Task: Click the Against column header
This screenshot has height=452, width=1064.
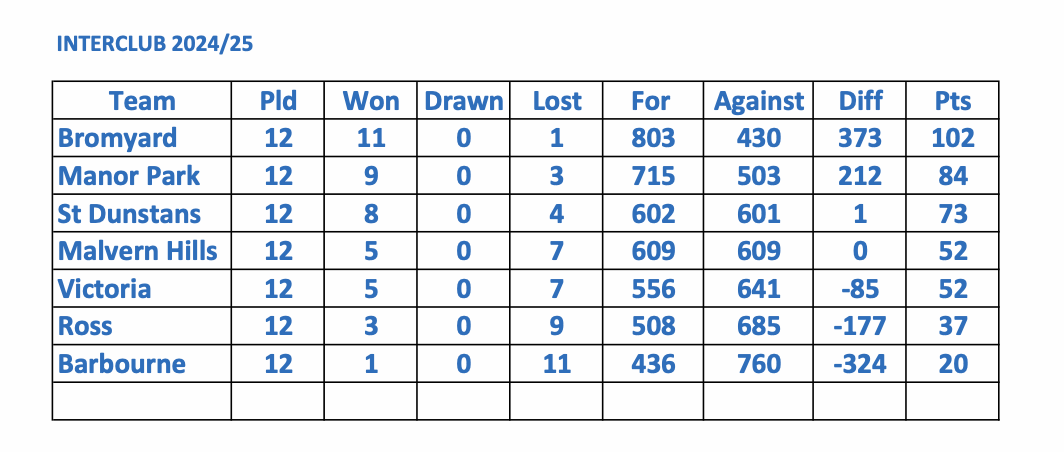Action: [758, 101]
